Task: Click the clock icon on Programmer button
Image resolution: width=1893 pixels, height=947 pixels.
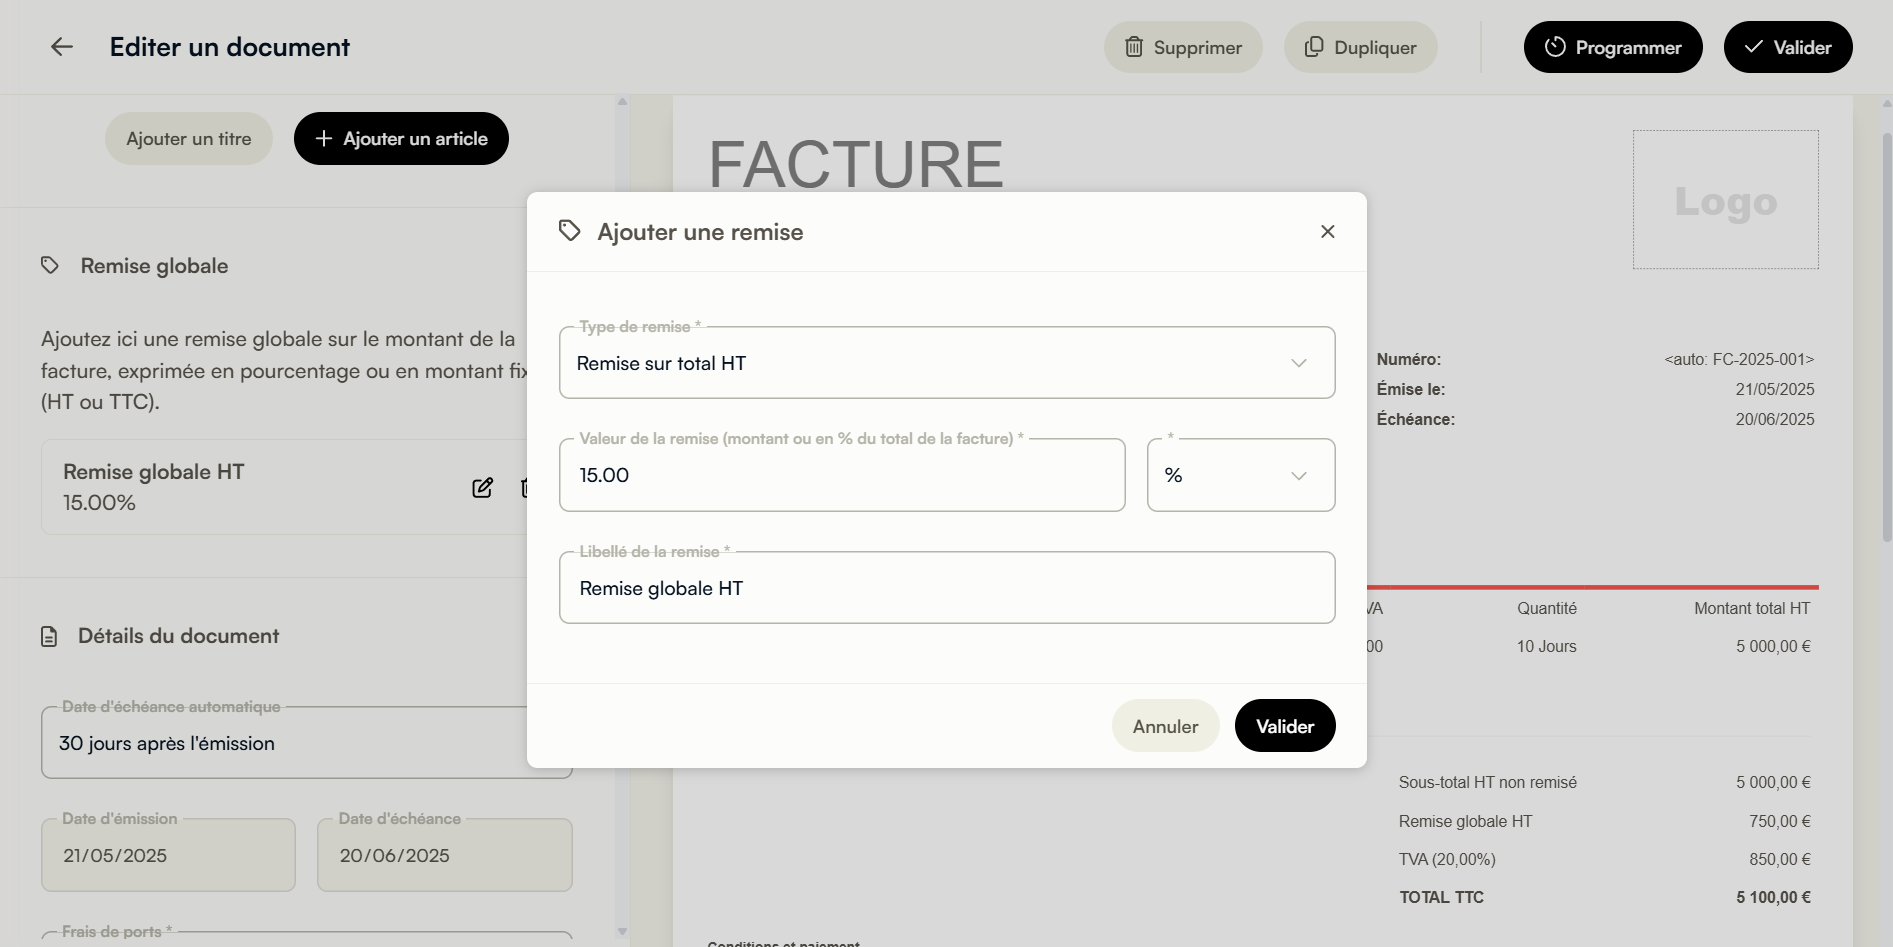Action: [1555, 47]
